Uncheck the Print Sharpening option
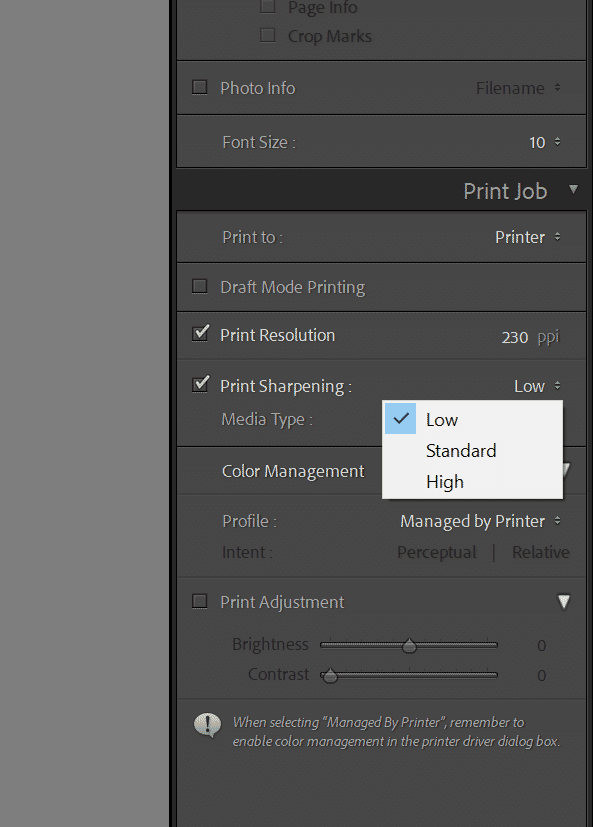The height and width of the screenshot is (827, 593). tap(199, 385)
